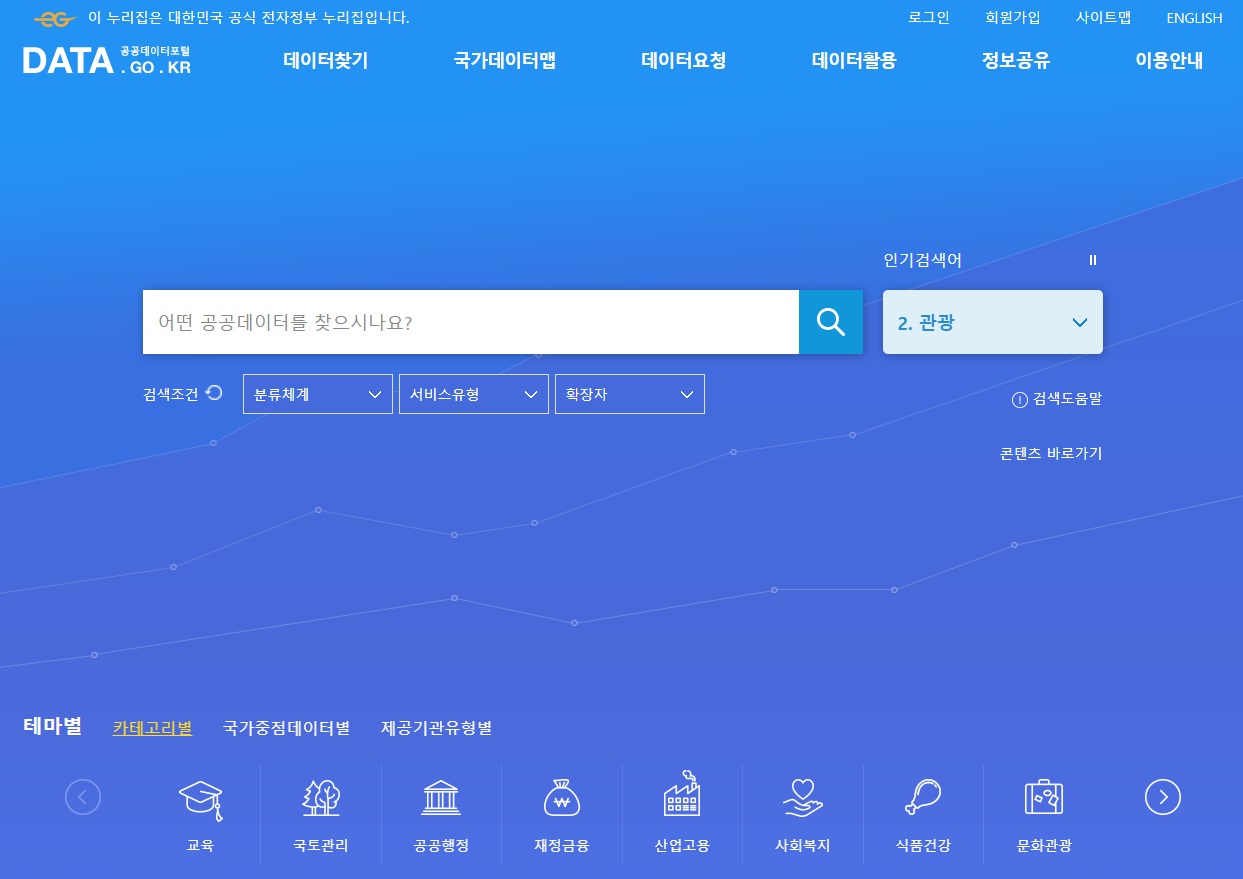Image resolution: width=1243 pixels, height=879 pixels.
Task: Click the 사회복지 heart-in-hand icon
Action: (x=802, y=797)
